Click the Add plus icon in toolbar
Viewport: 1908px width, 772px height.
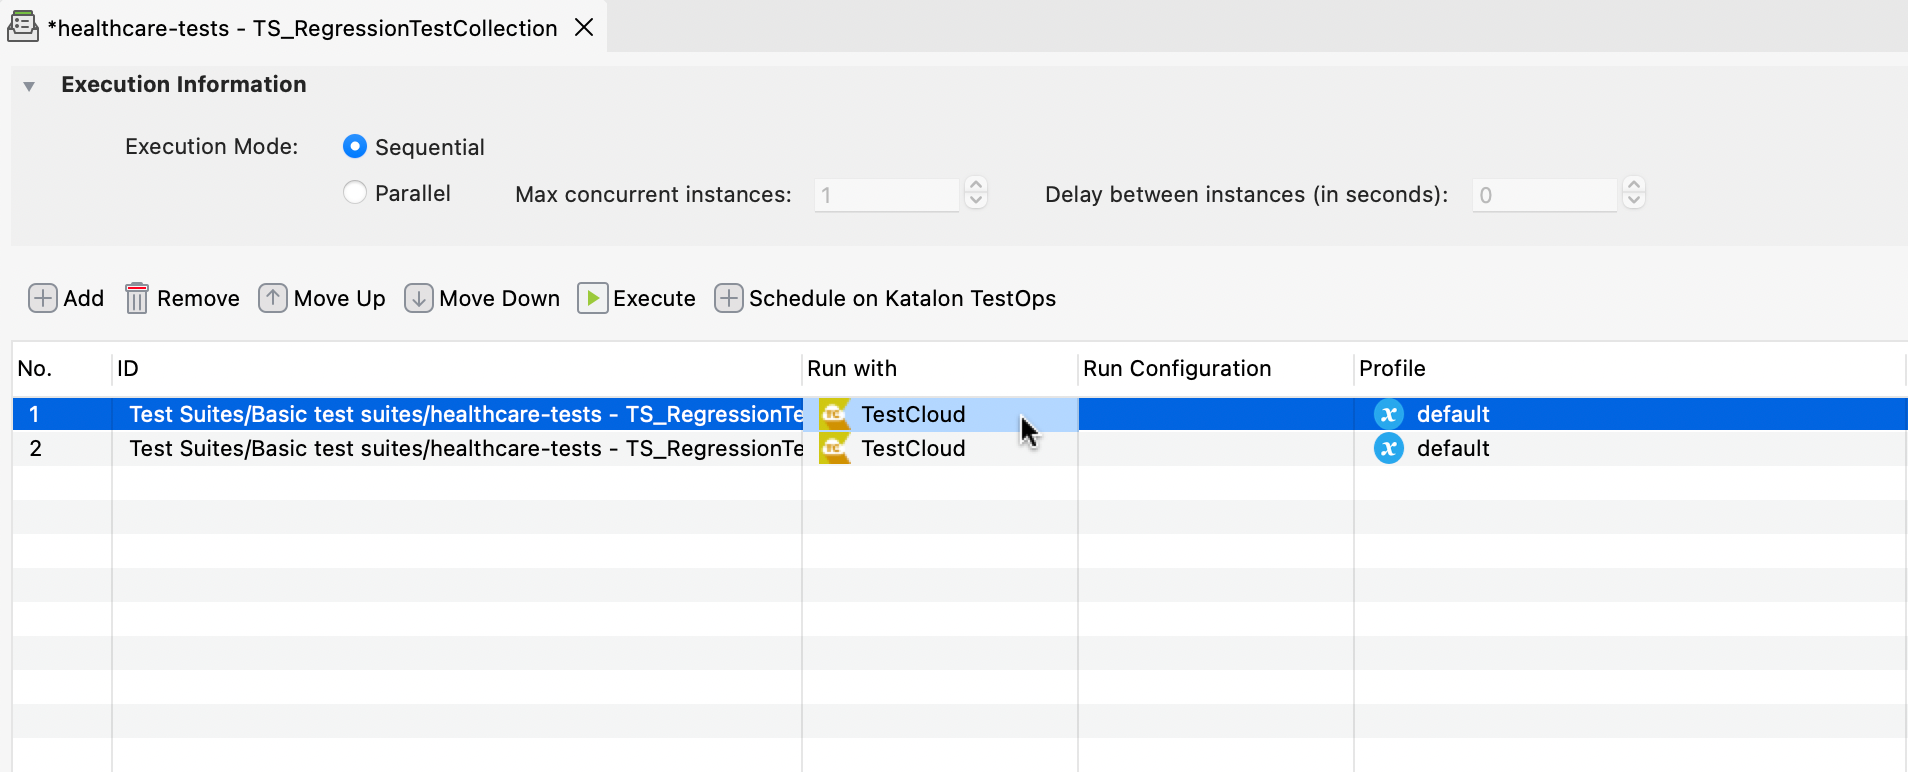coord(42,299)
